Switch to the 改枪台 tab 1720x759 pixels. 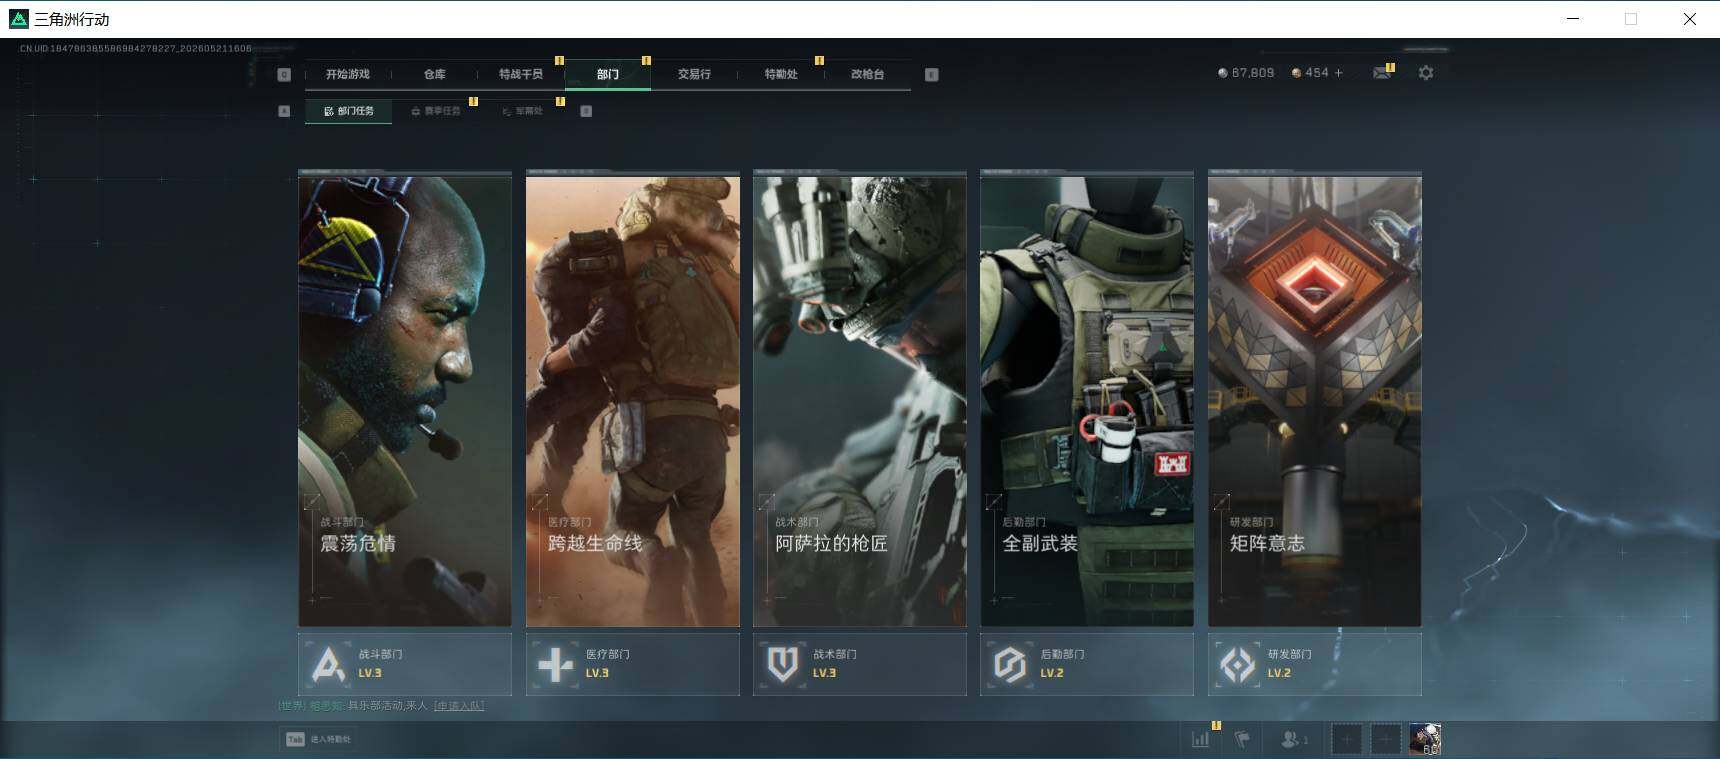click(867, 74)
